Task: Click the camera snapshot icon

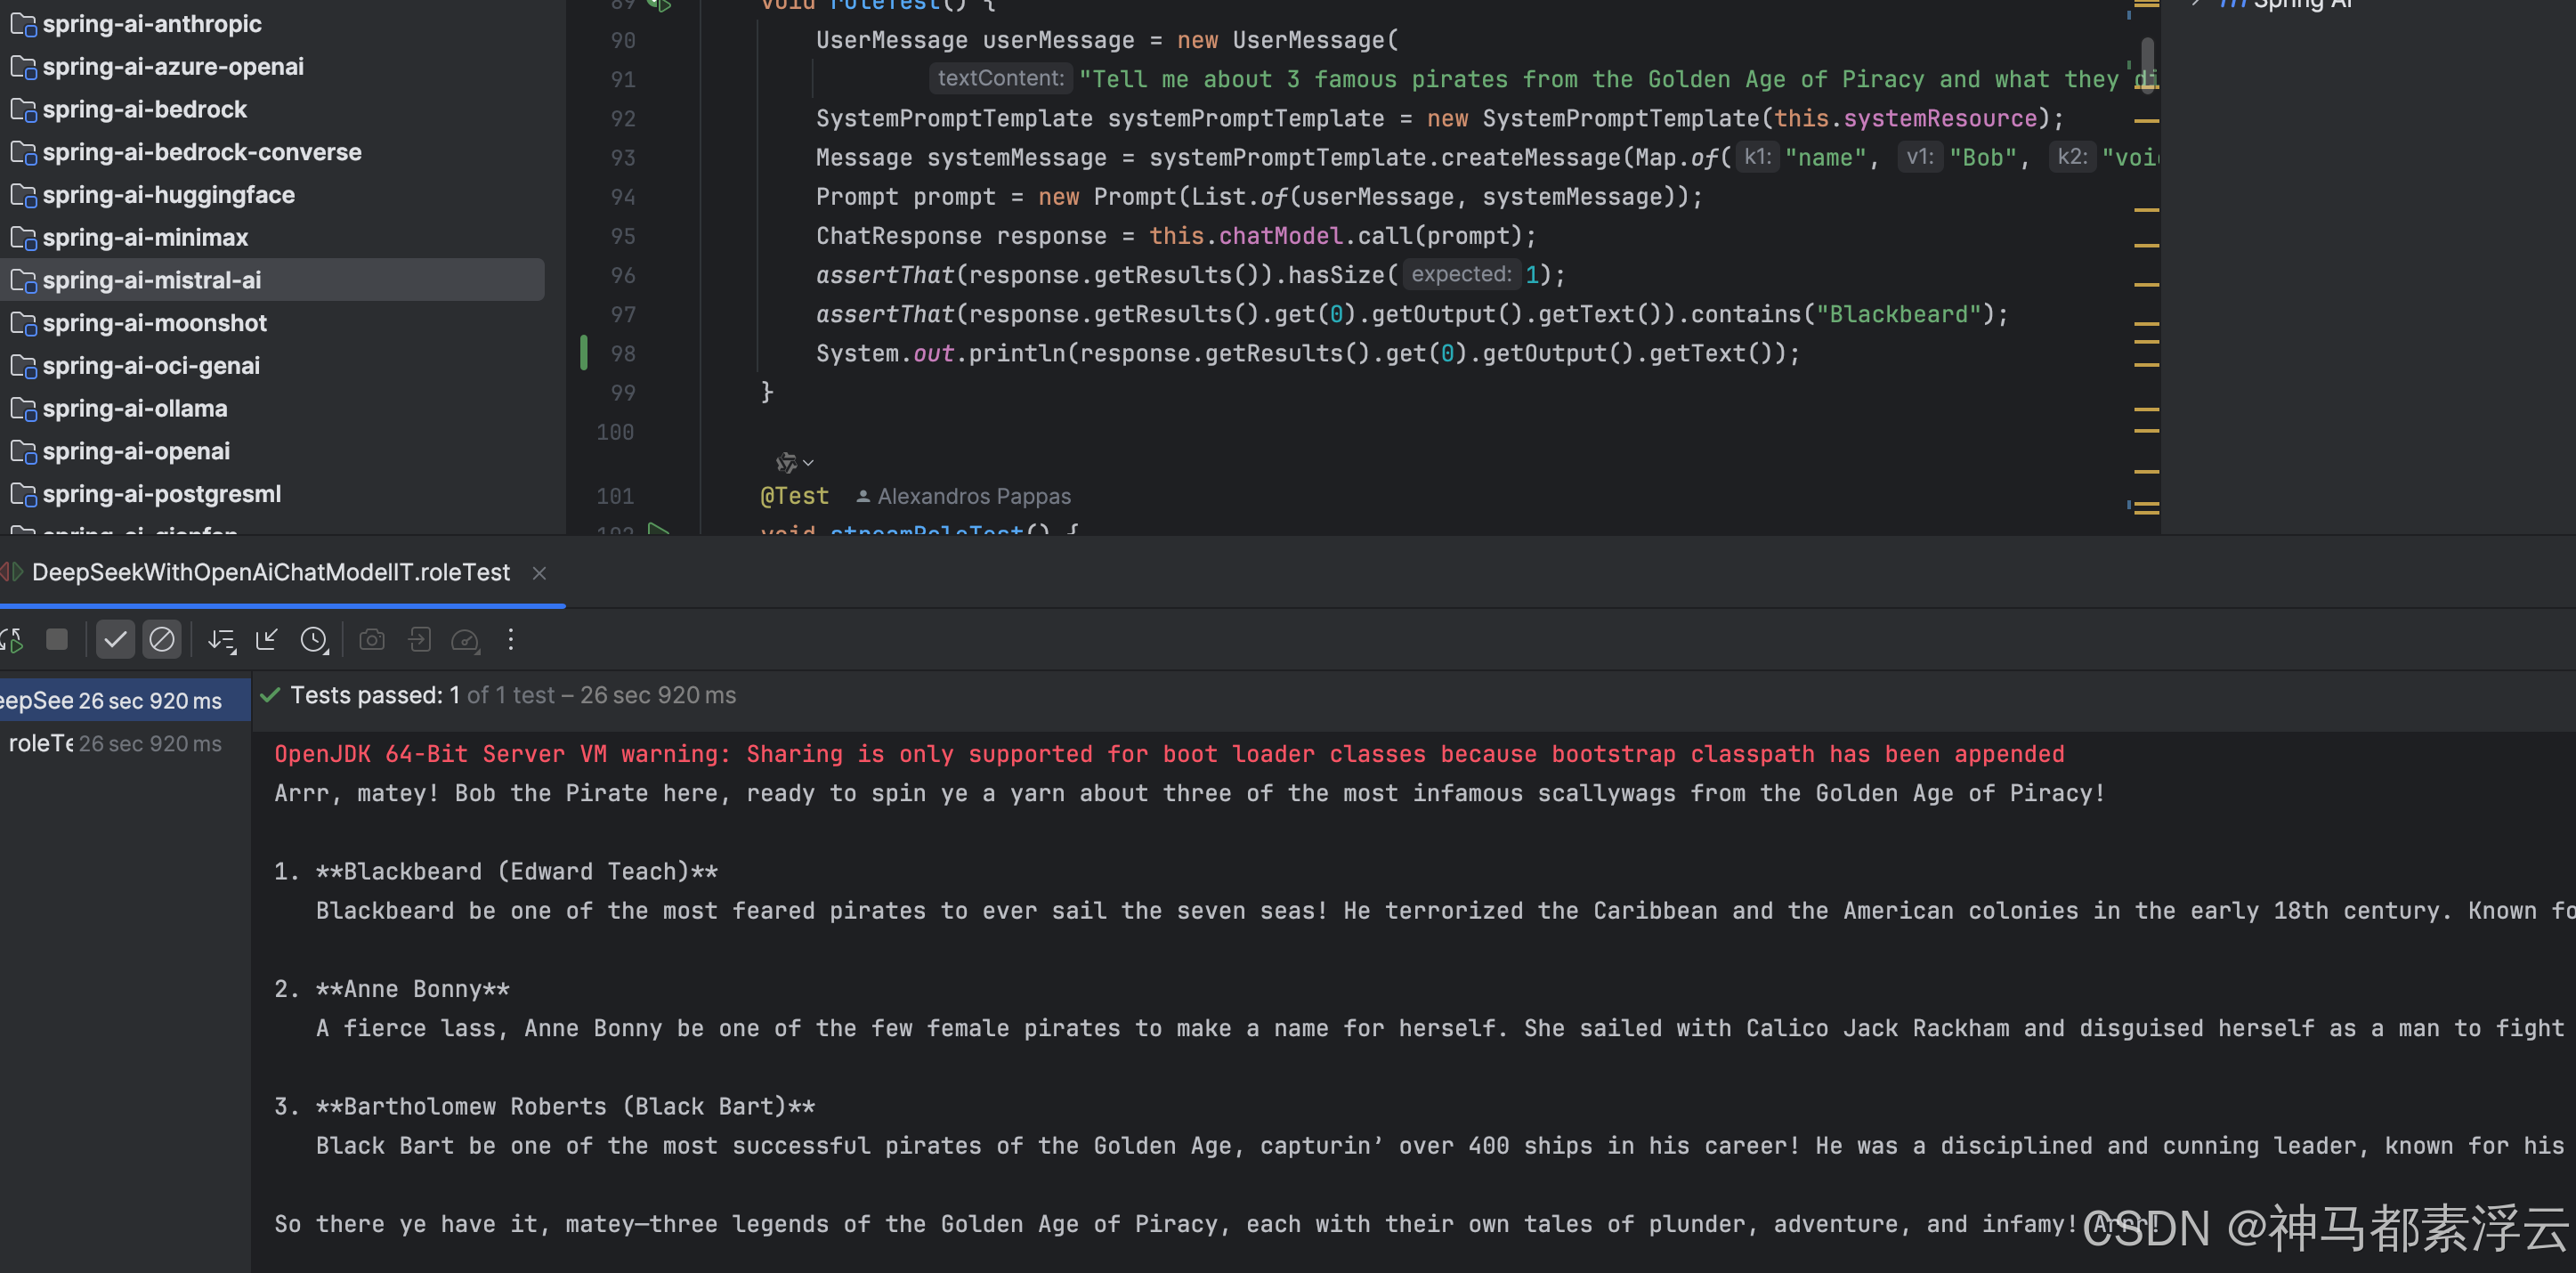Action: click(x=372, y=640)
